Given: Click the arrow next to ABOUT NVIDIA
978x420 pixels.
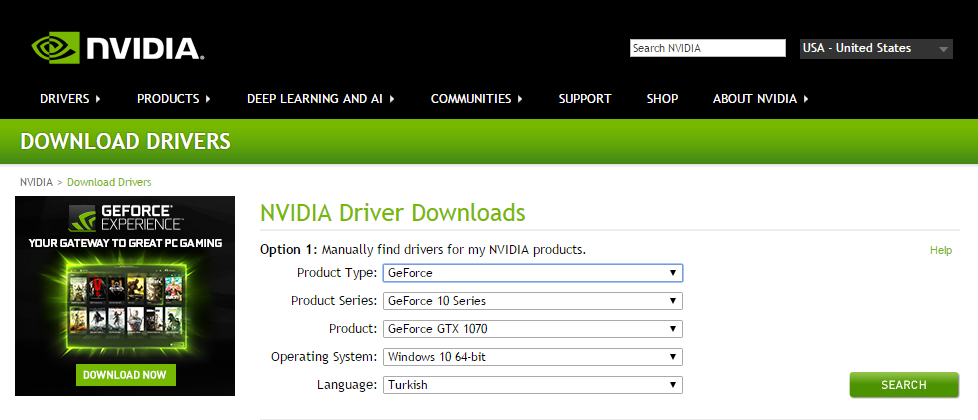Looking at the screenshot, I should [x=806, y=99].
